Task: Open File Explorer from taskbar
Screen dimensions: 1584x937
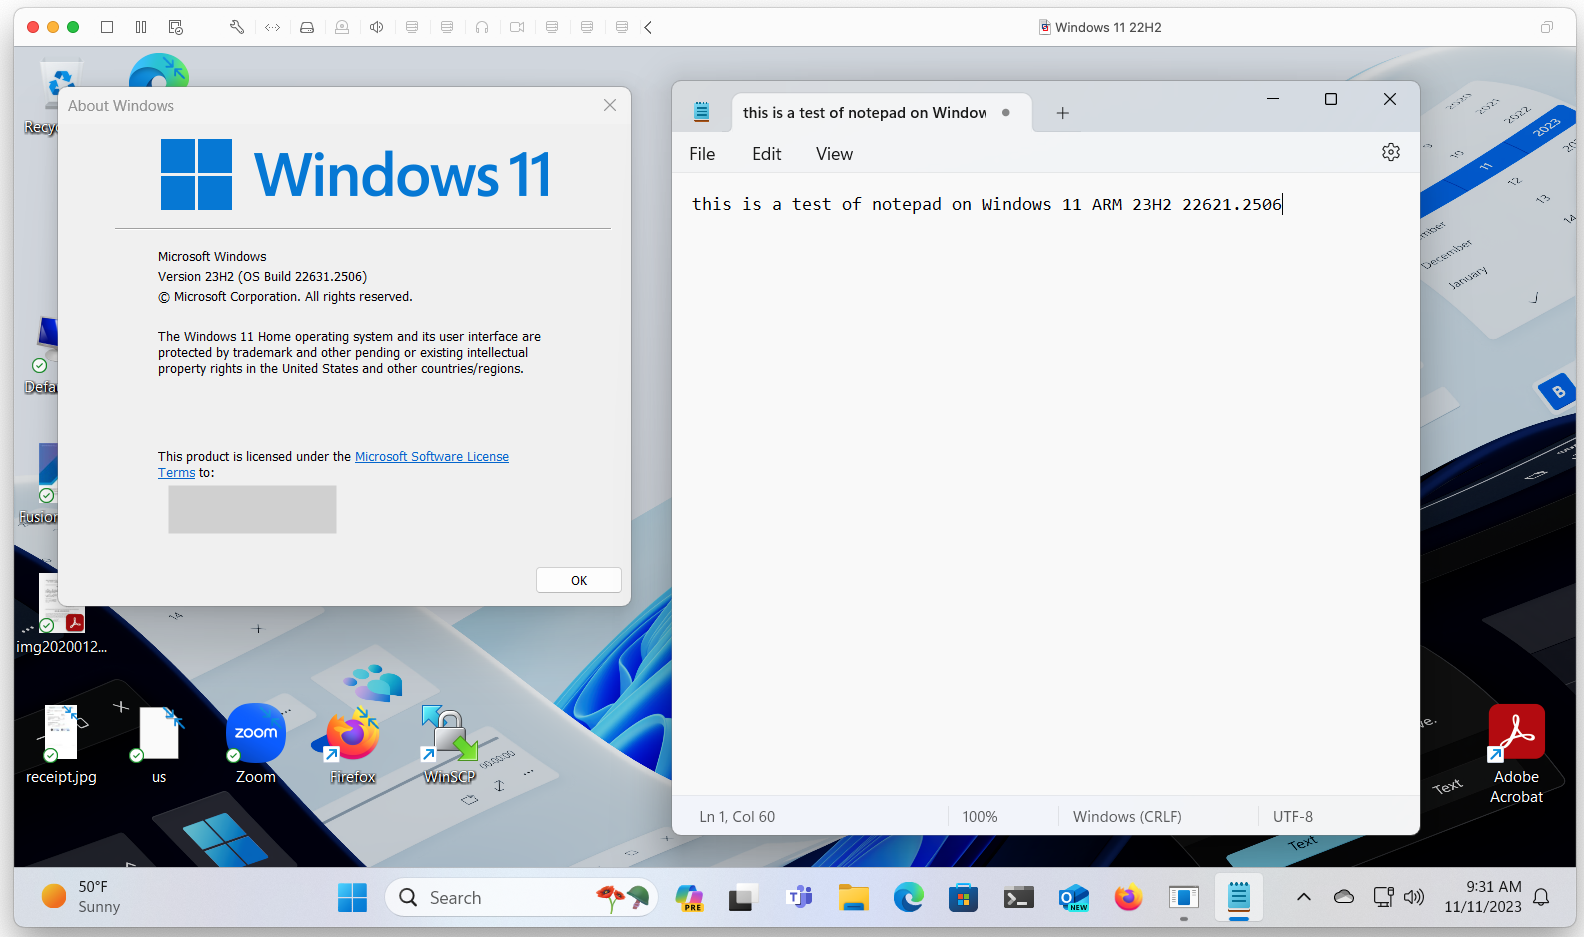Action: coord(853,898)
